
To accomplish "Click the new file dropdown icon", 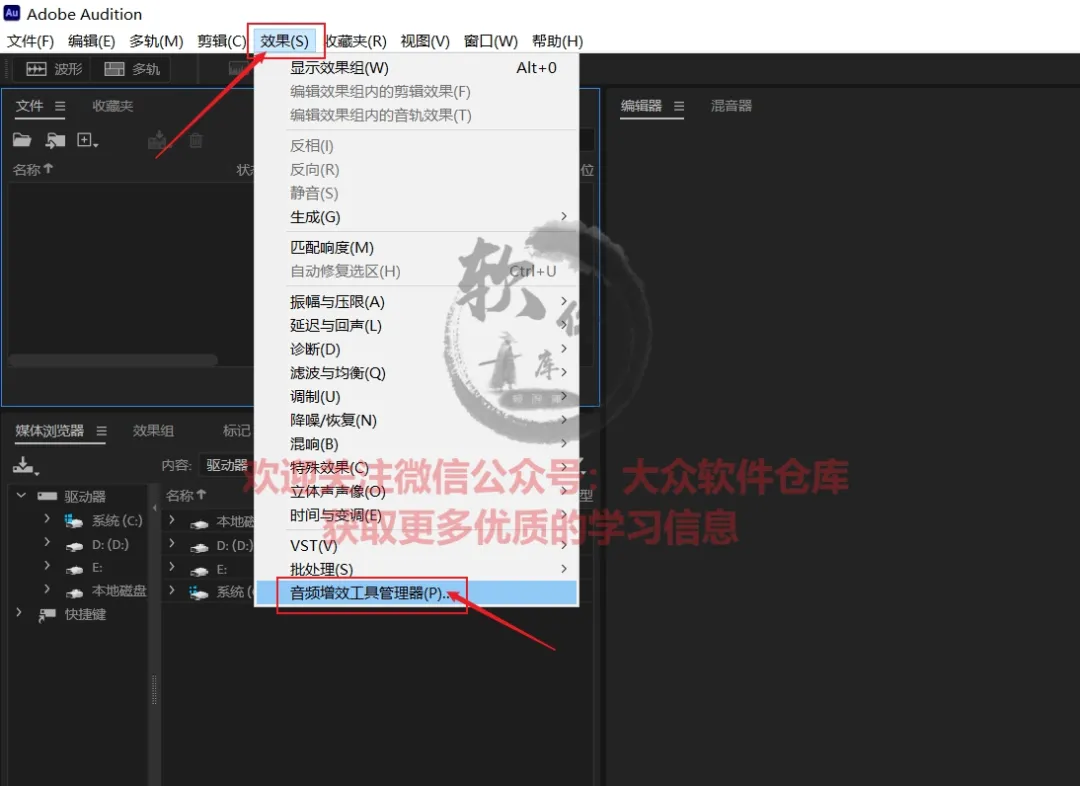I will [87, 141].
